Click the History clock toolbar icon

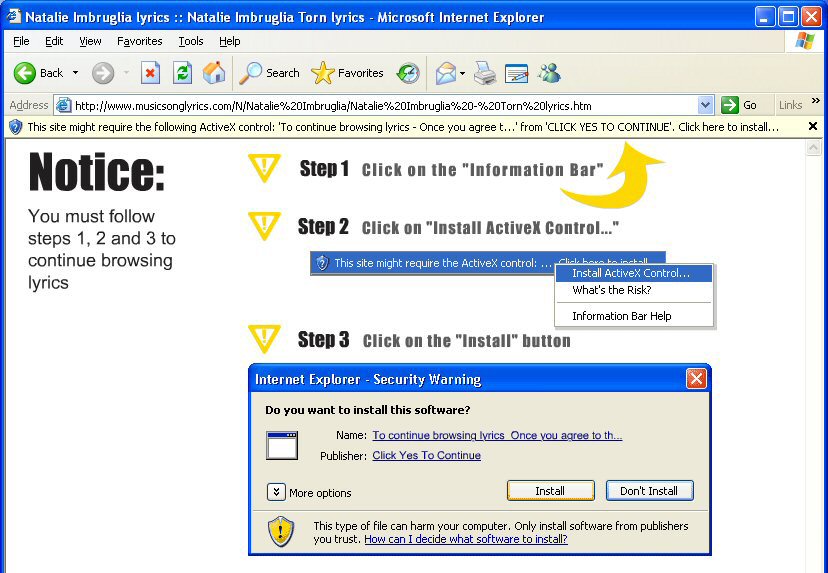tap(408, 73)
